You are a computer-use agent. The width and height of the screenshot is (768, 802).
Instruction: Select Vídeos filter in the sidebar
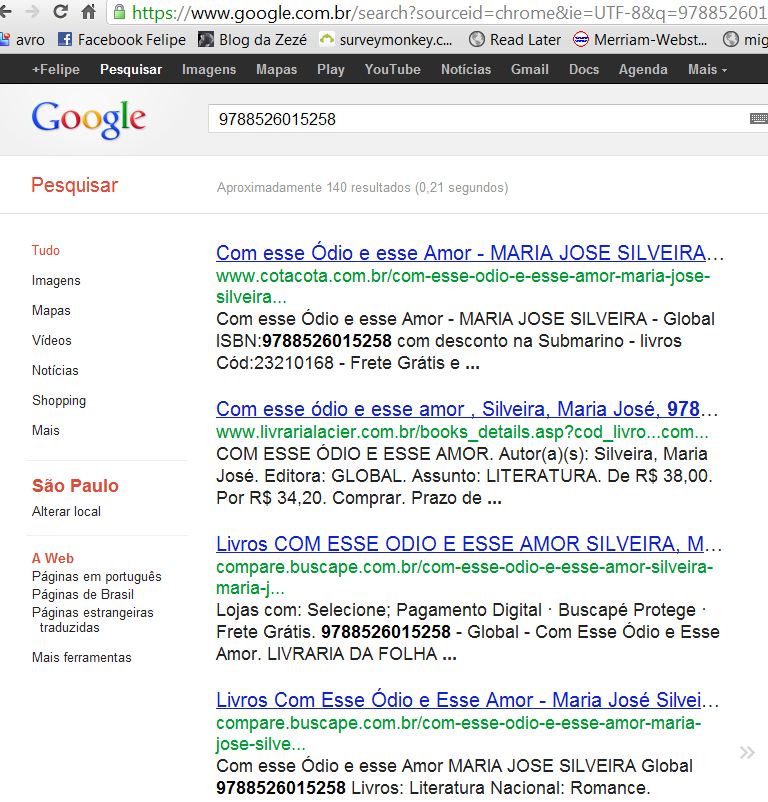pyautogui.click(x=52, y=340)
